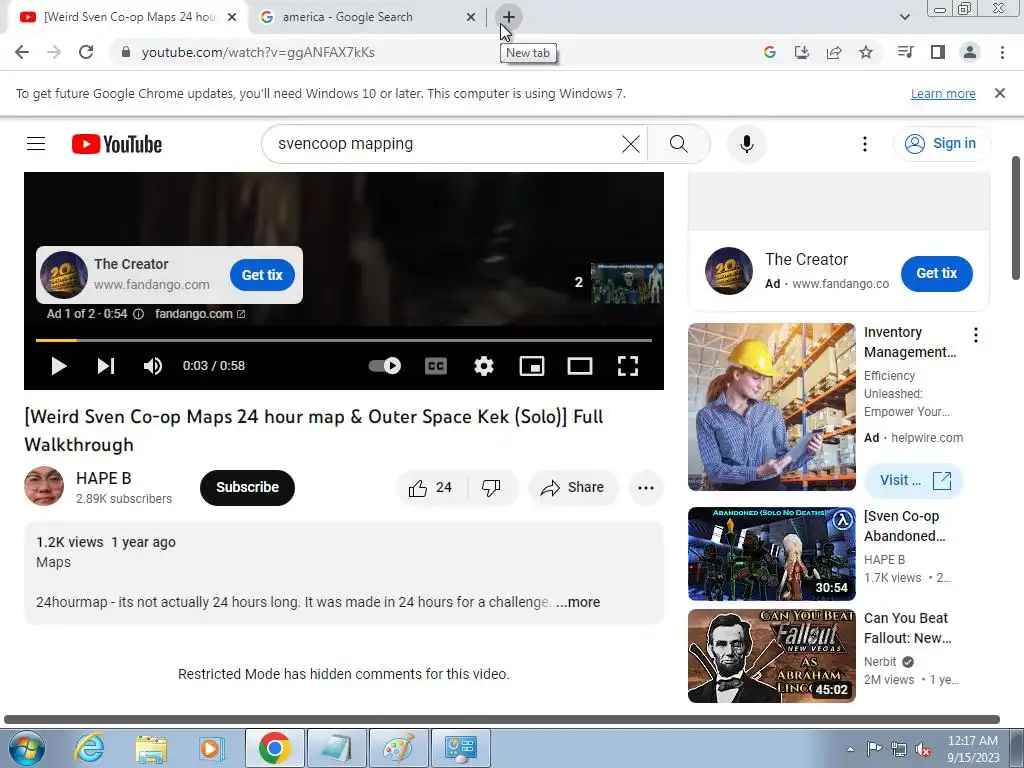Open Windows Explorer folder in taskbar
Image resolution: width=1024 pixels, height=768 pixels.
pyautogui.click(x=152, y=748)
